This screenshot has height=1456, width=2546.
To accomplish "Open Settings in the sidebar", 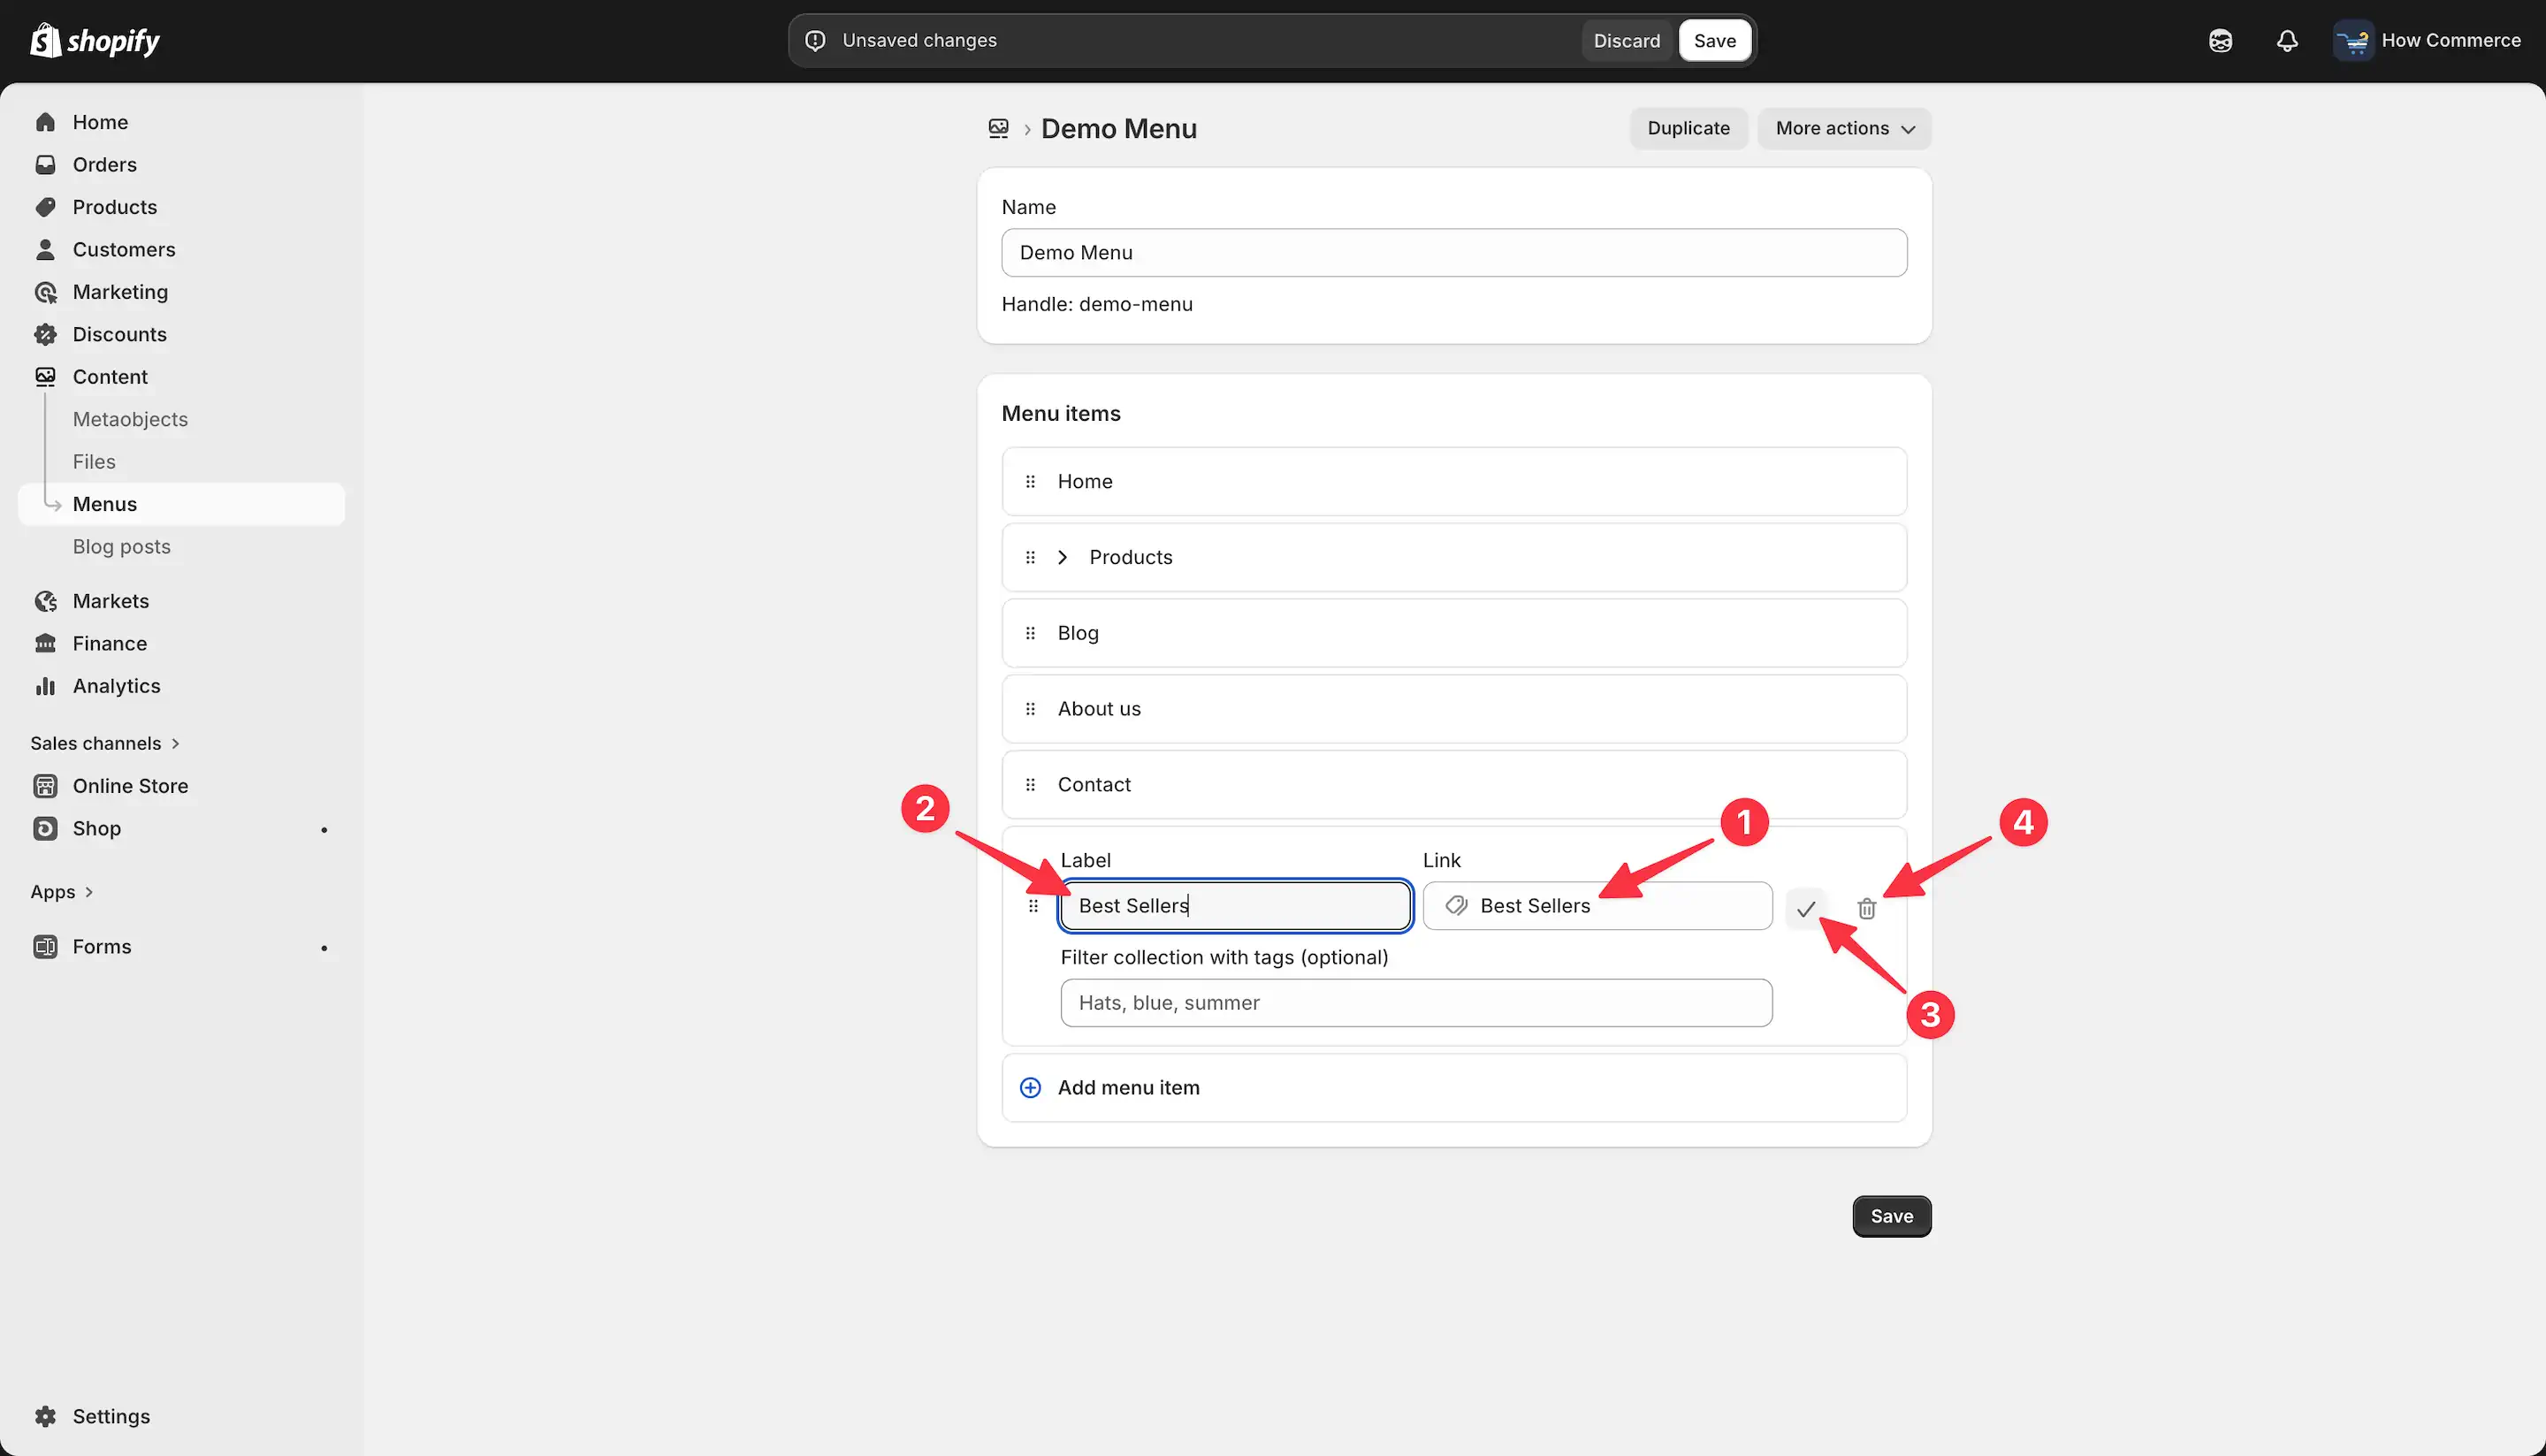I will (111, 1416).
